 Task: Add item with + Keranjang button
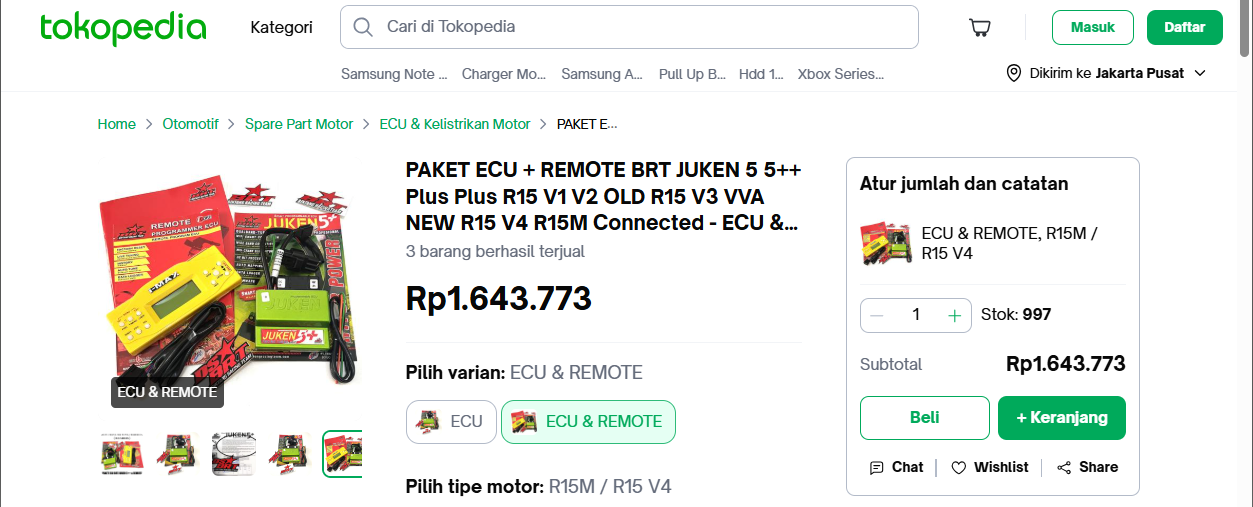tap(1061, 418)
